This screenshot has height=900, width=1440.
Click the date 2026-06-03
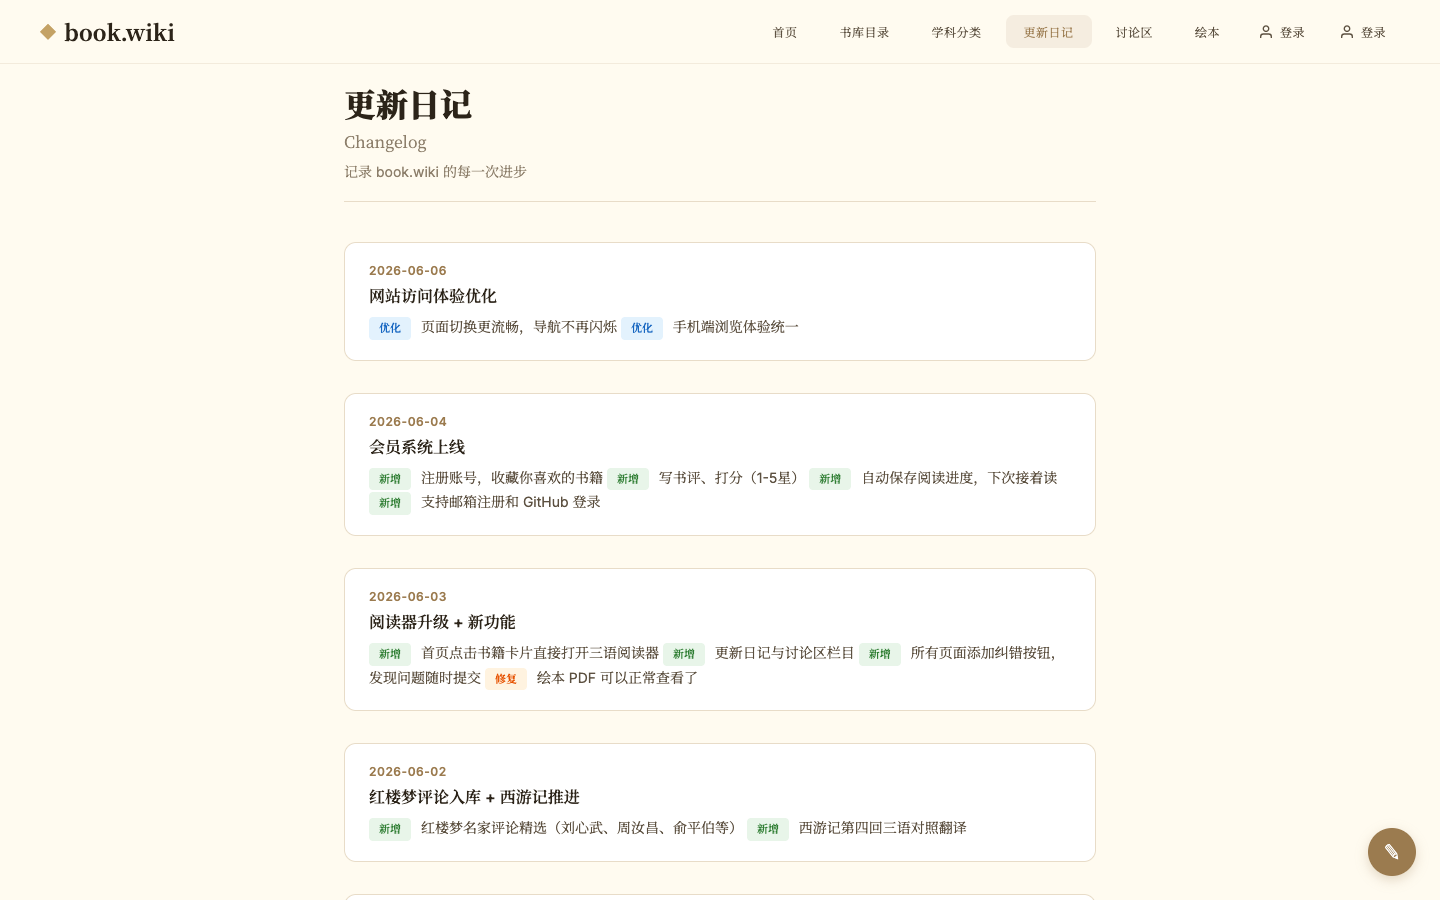click(x=408, y=597)
